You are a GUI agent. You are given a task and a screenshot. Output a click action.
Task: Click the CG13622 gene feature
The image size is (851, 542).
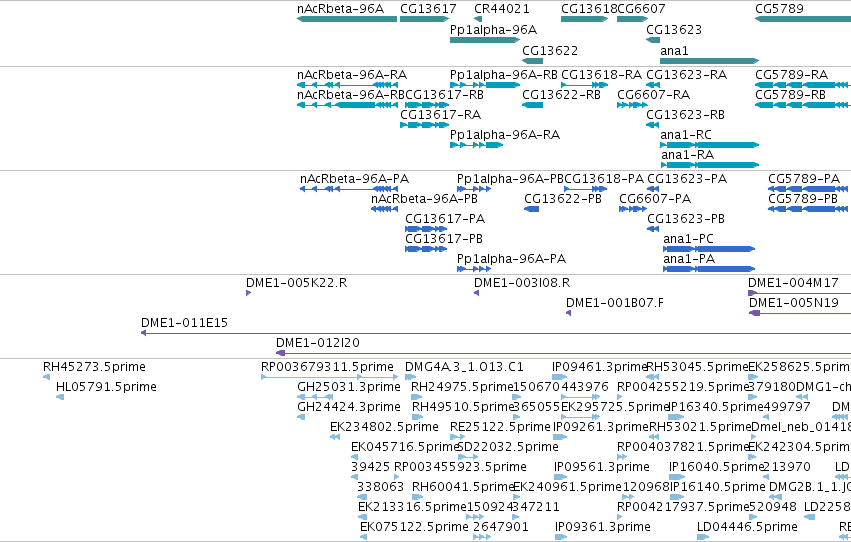click(532, 61)
